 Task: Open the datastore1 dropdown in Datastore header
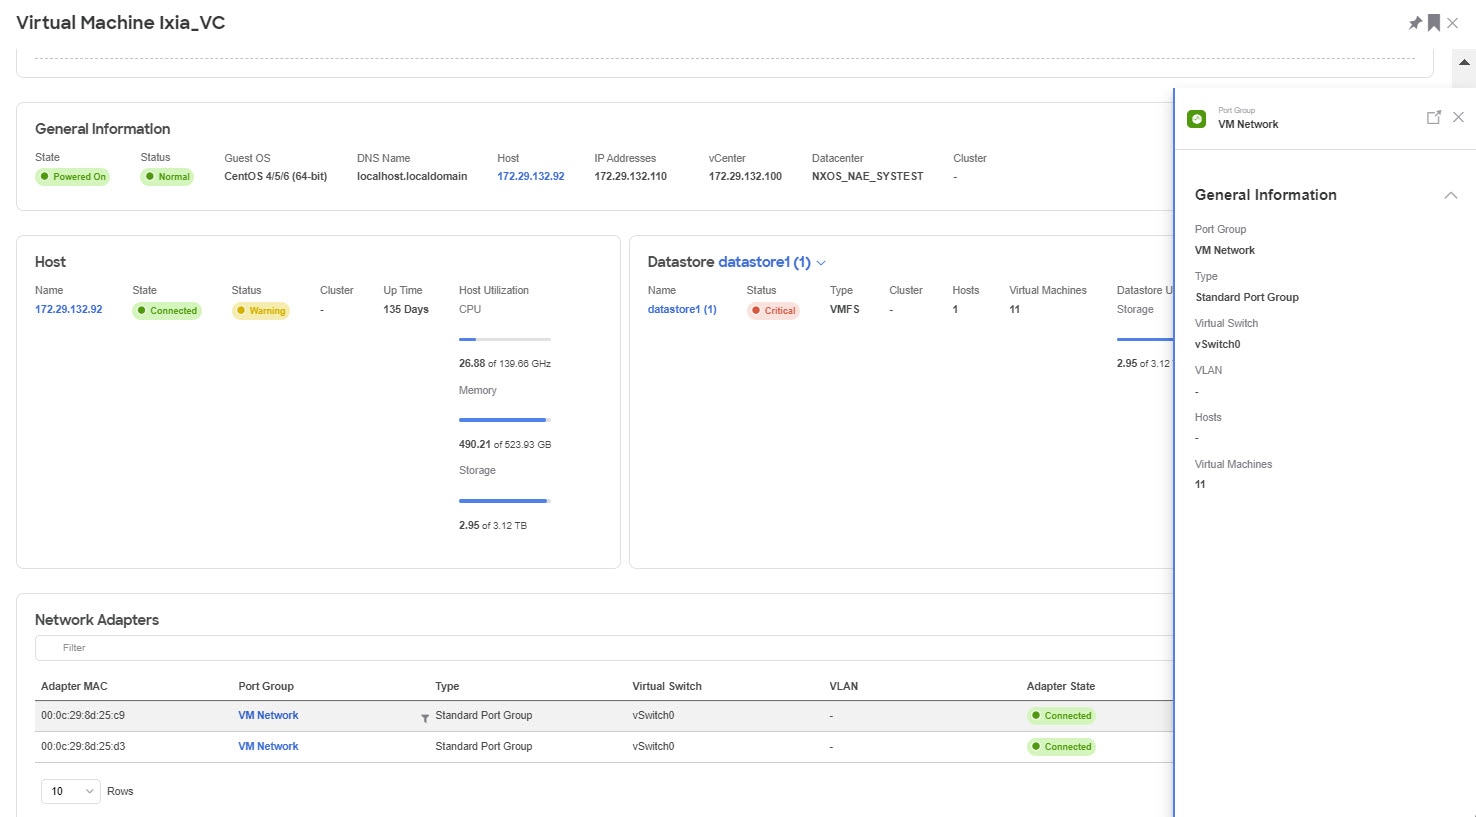click(x=821, y=262)
